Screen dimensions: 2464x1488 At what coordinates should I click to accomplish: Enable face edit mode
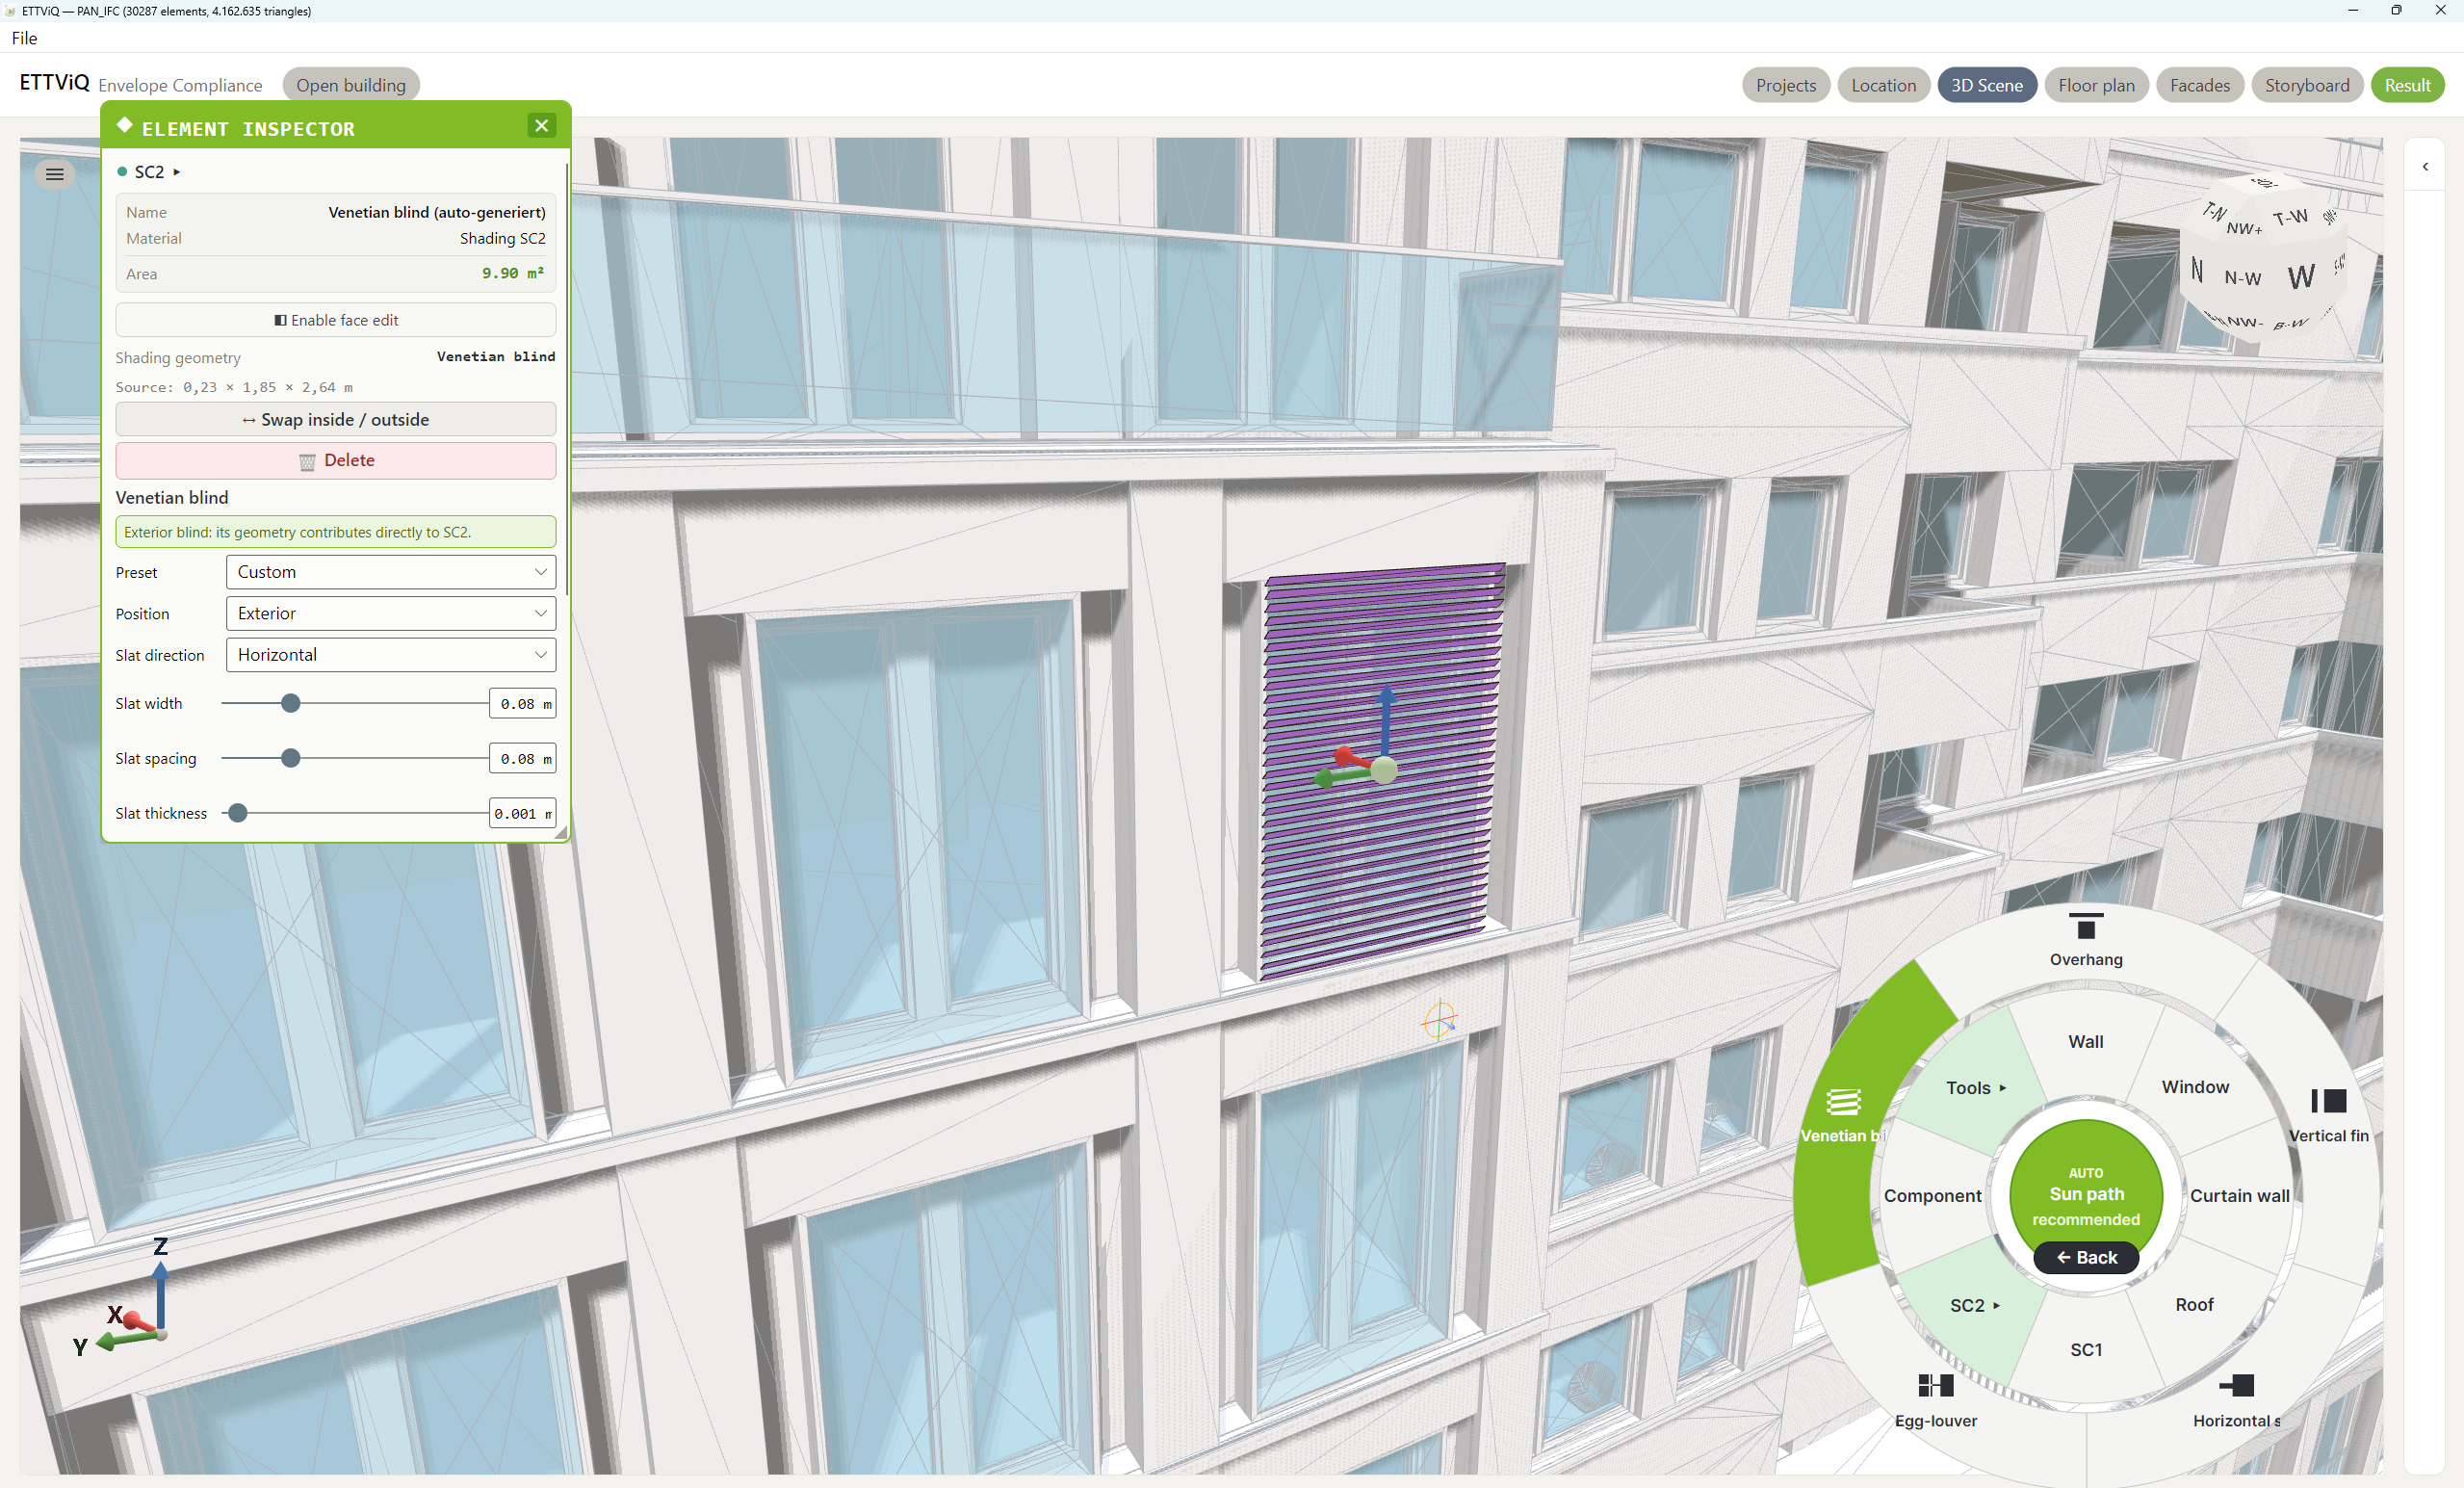pyautogui.click(x=336, y=320)
